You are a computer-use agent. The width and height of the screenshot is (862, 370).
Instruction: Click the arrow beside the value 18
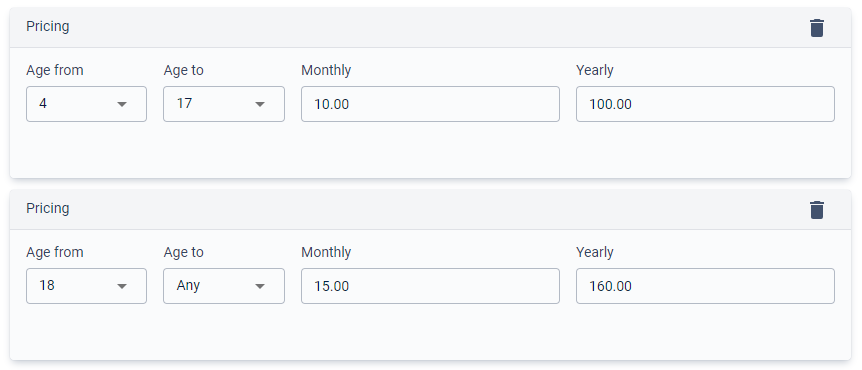(x=123, y=286)
